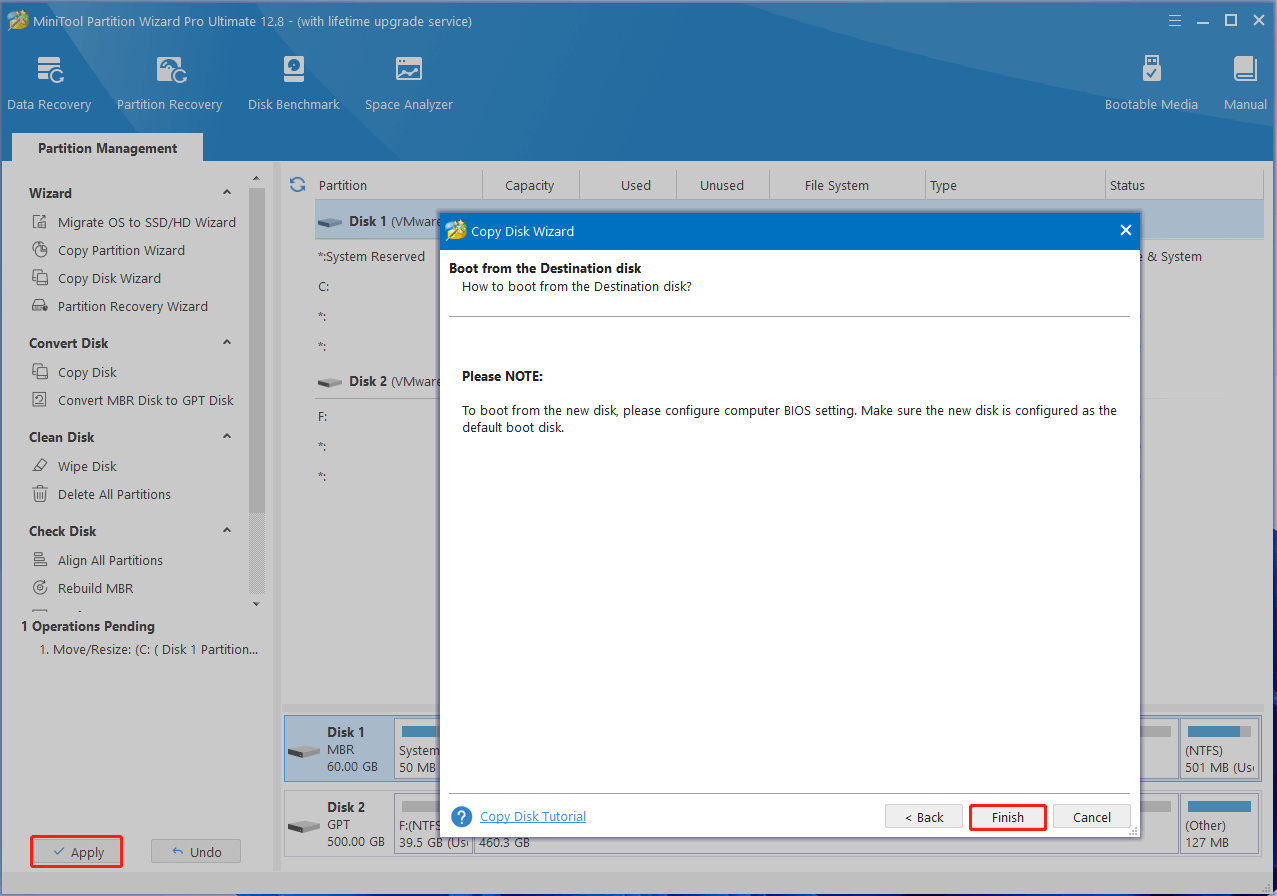Collapse the Check Disk section
This screenshot has width=1277, height=896.
click(x=227, y=531)
